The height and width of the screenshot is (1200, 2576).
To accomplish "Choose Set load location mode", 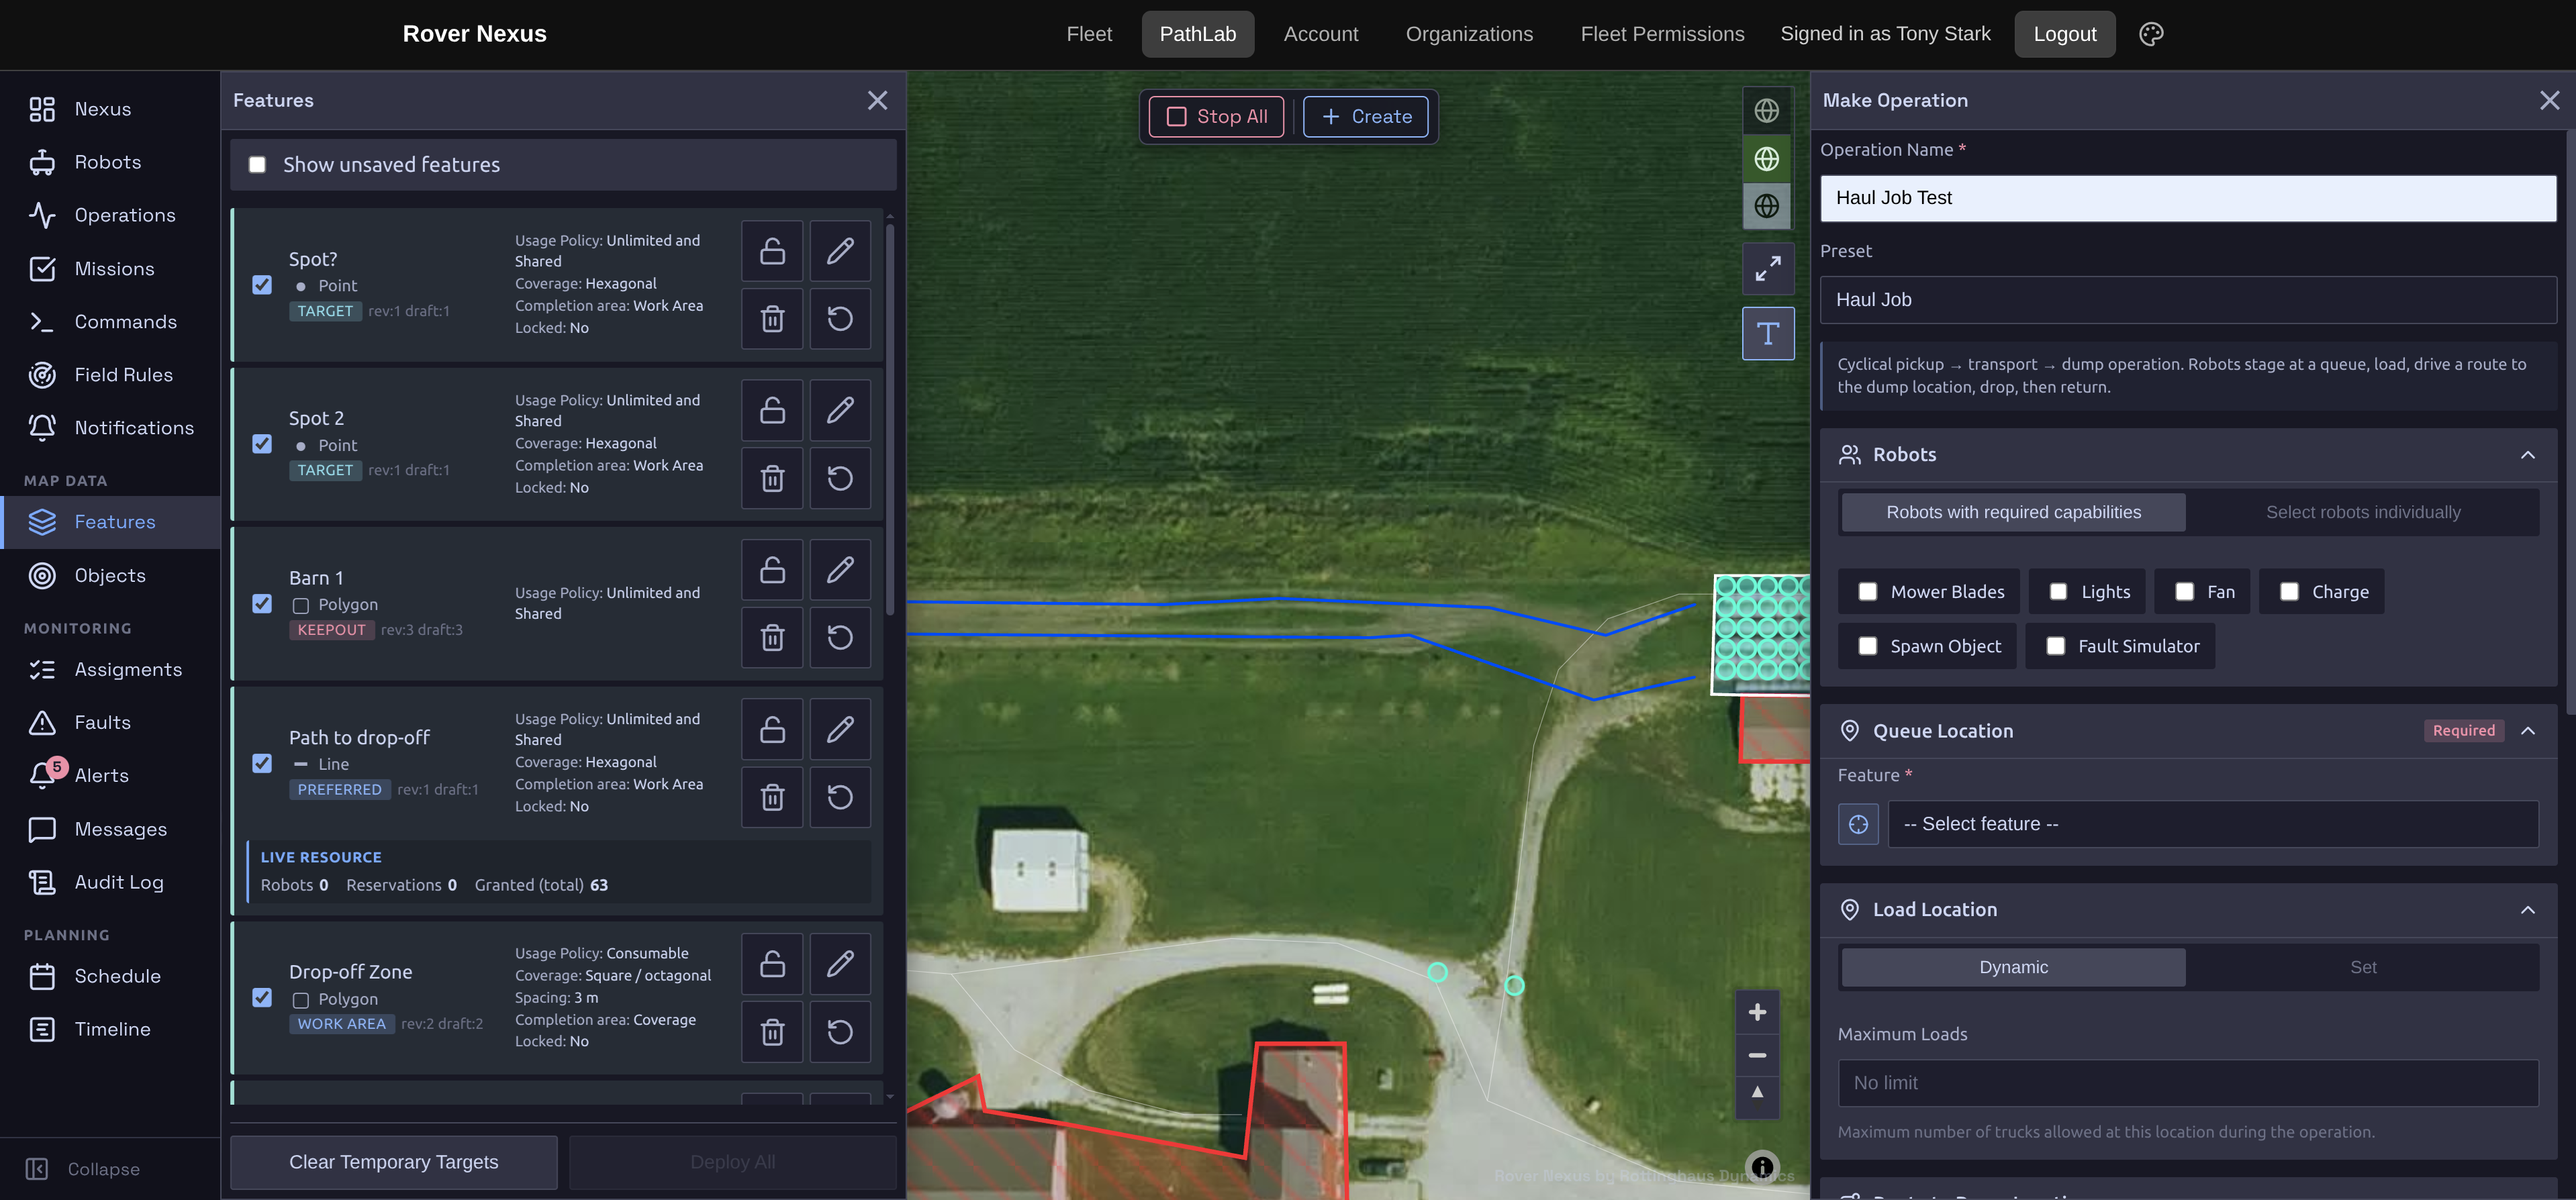I will pos(2363,967).
